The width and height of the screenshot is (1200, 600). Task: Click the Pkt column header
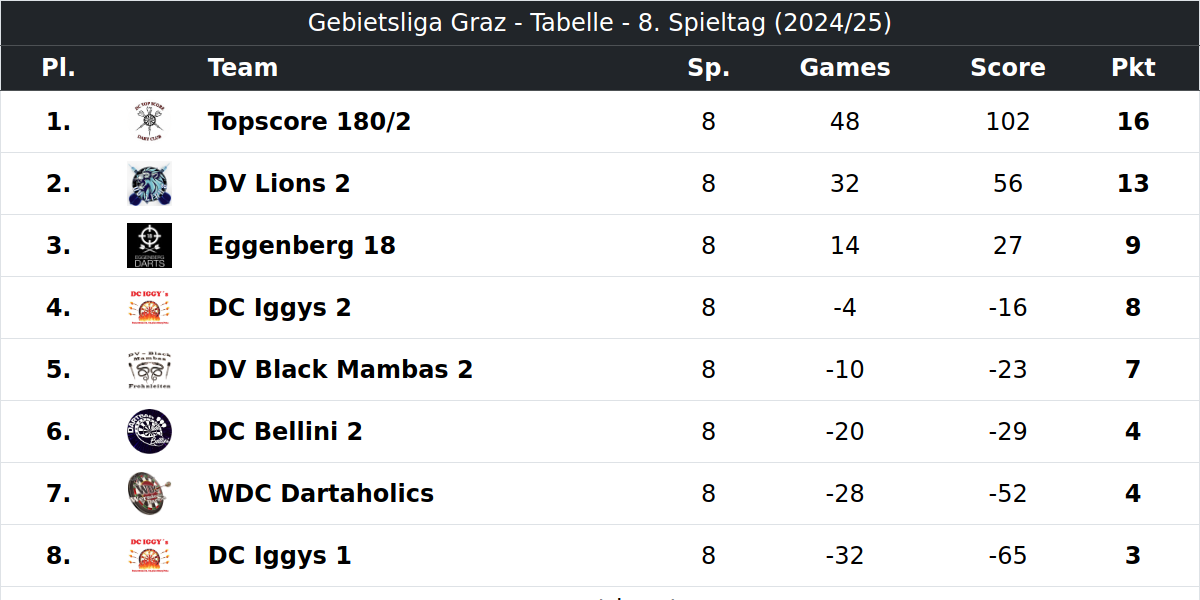(x=1133, y=68)
